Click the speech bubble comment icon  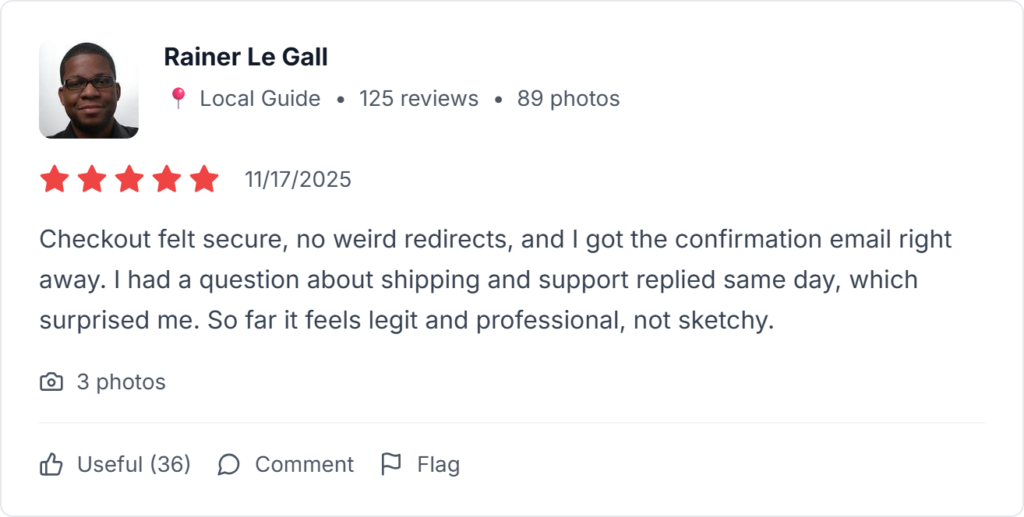(x=229, y=464)
